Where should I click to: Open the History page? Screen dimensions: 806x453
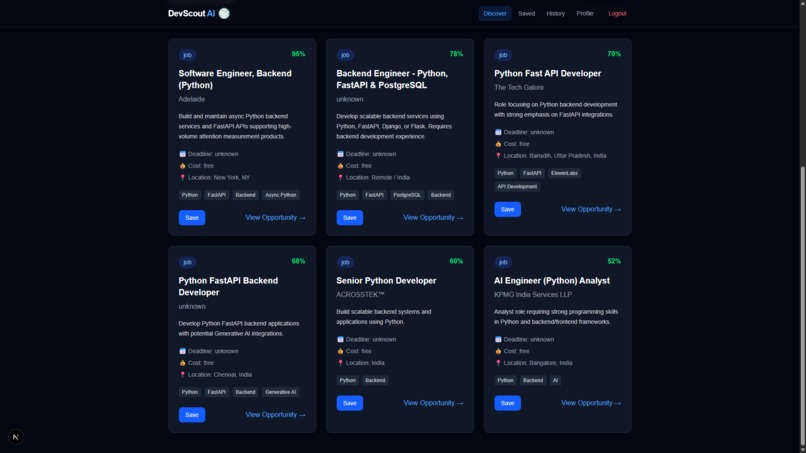(555, 13)
